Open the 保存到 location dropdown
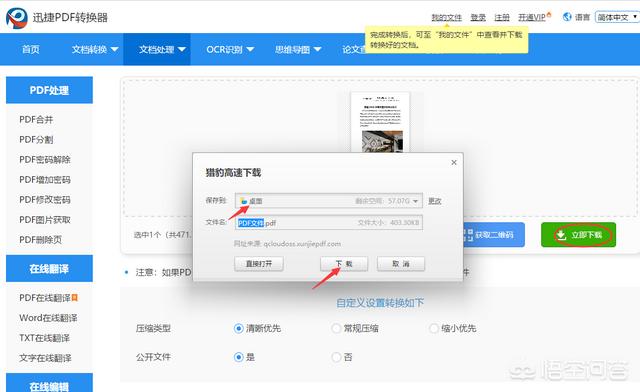 pos(416,201)
